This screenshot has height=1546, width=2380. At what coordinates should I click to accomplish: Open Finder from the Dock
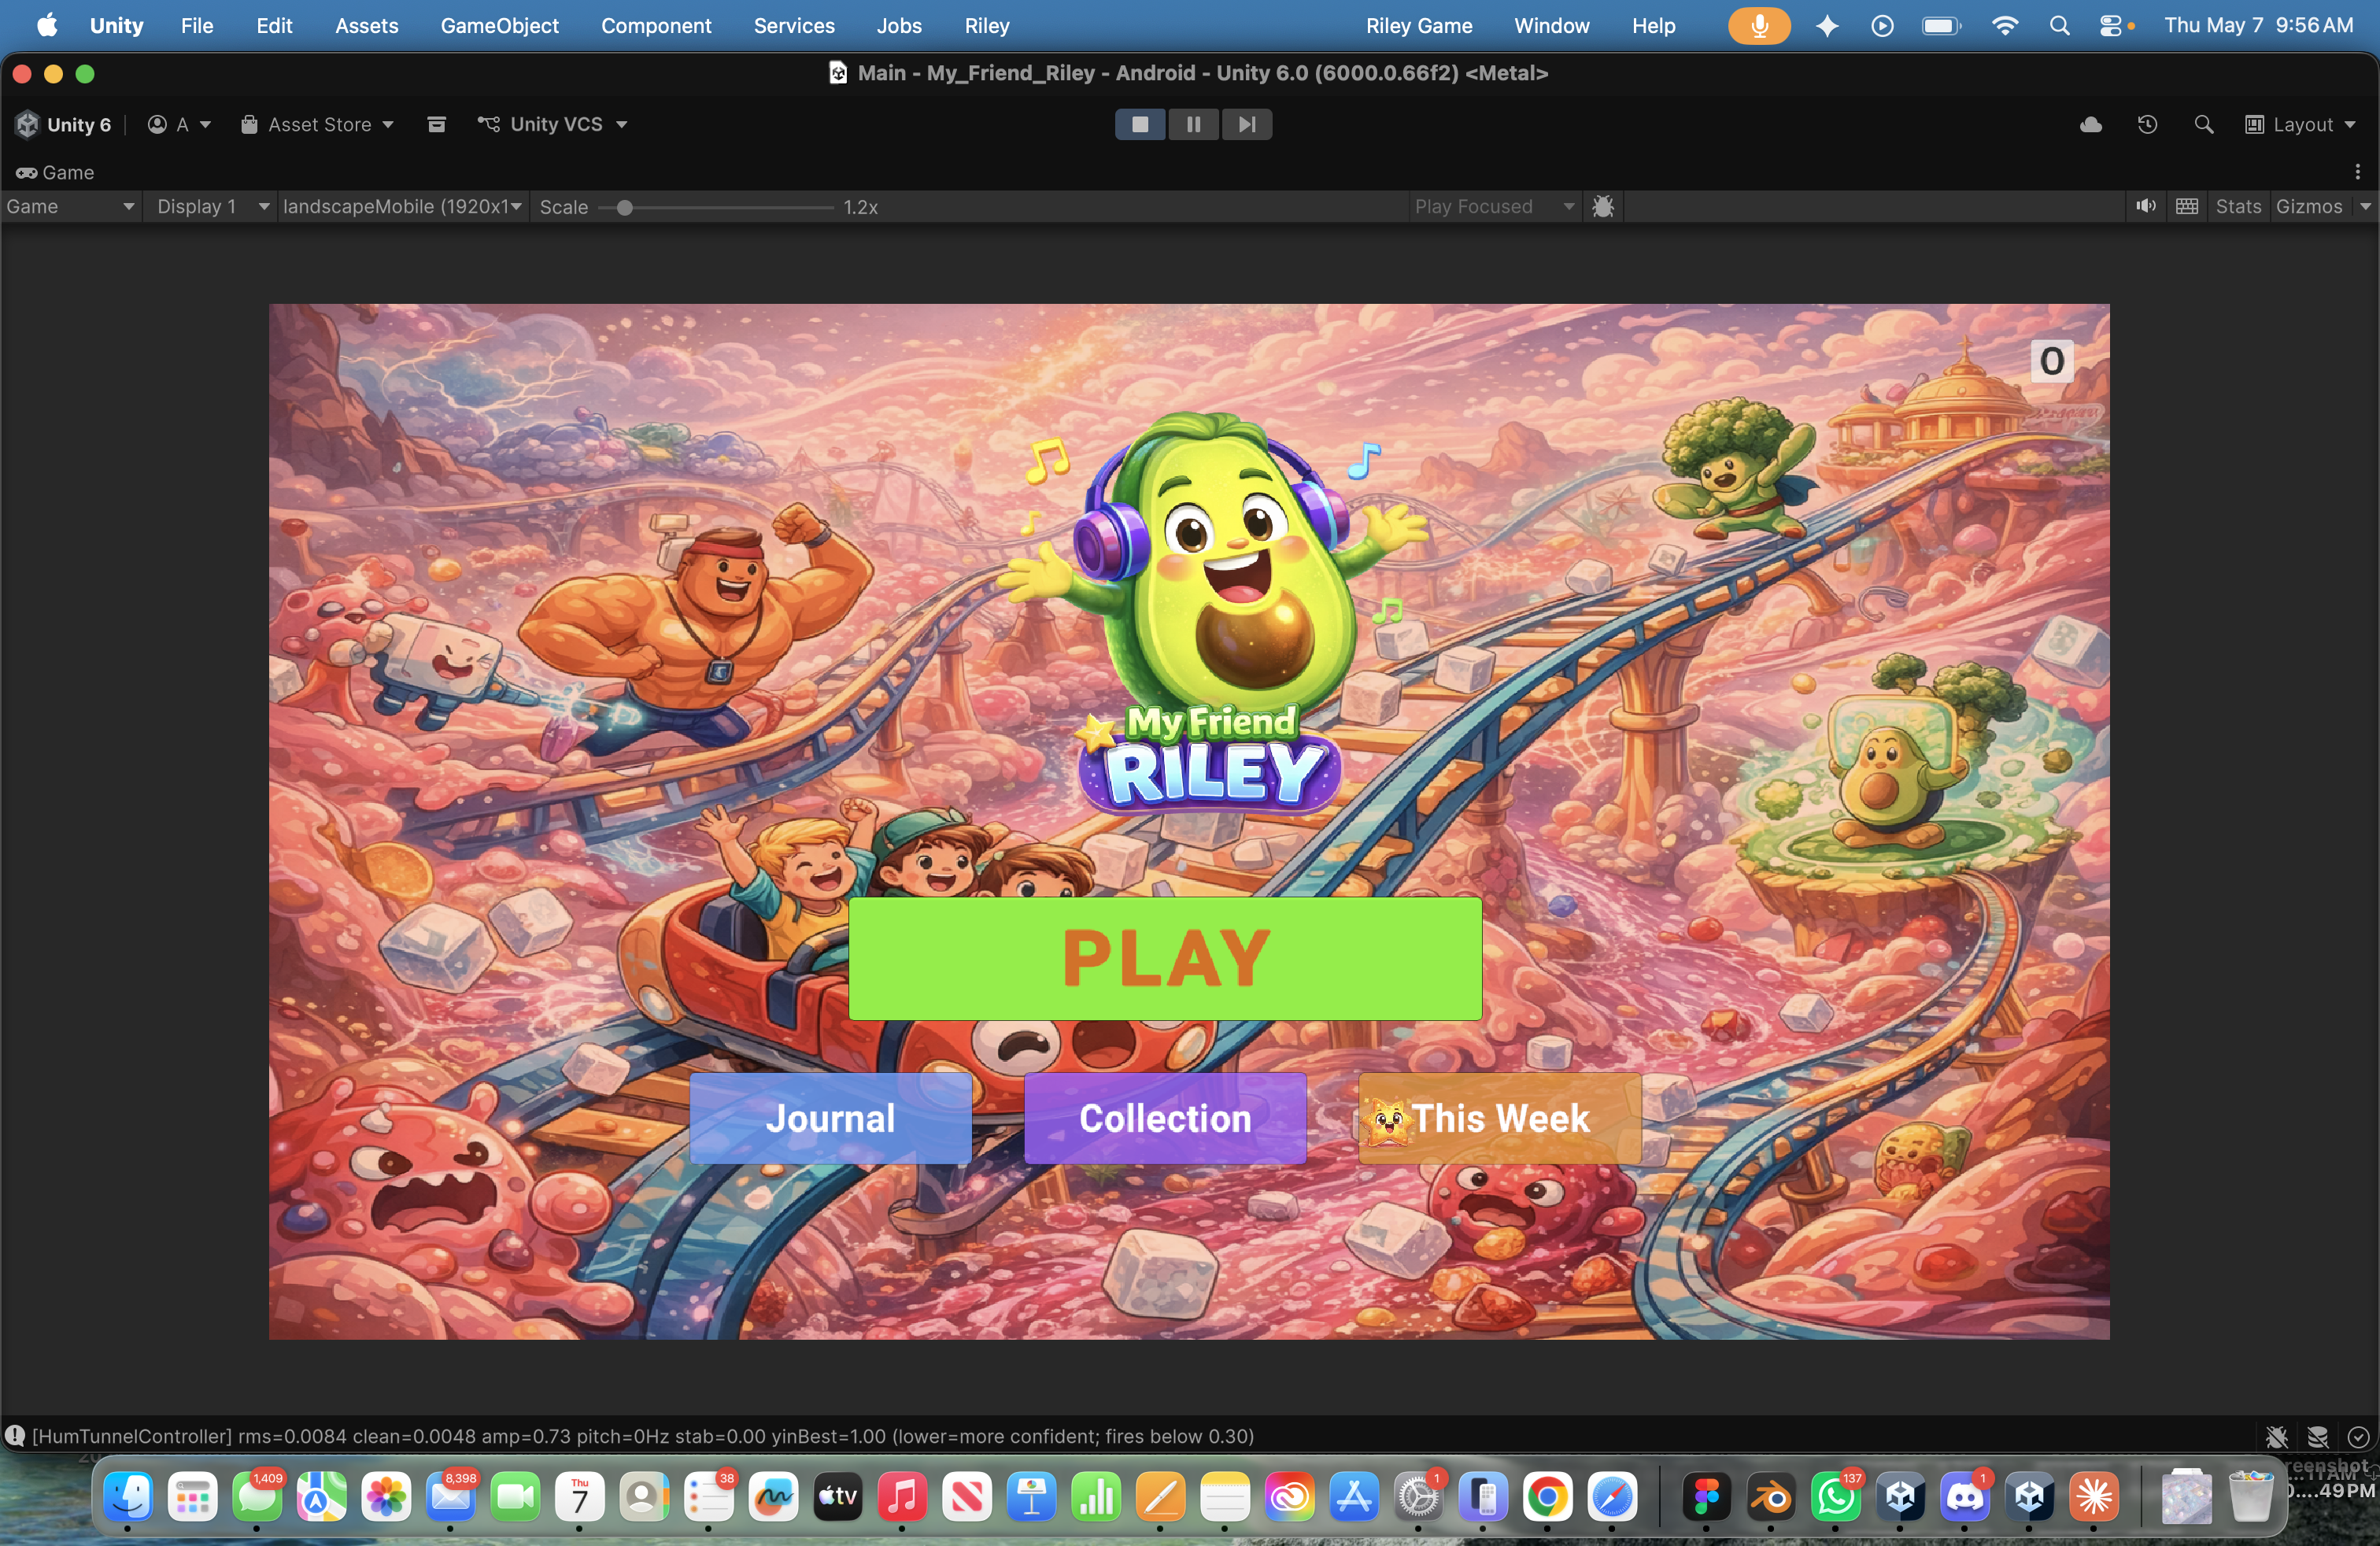pos(128,1497)
